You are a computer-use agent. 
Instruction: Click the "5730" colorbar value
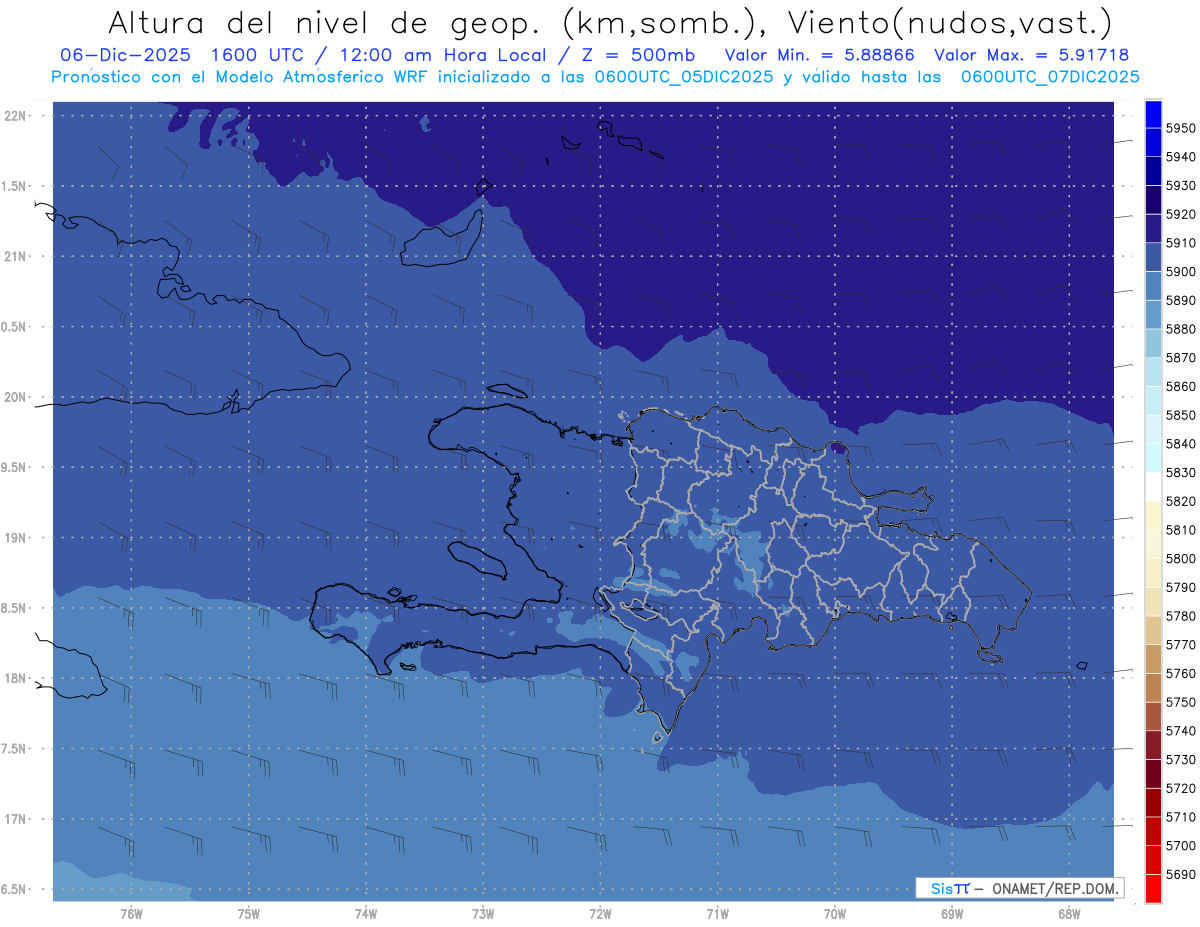[x=1180, y=760]
